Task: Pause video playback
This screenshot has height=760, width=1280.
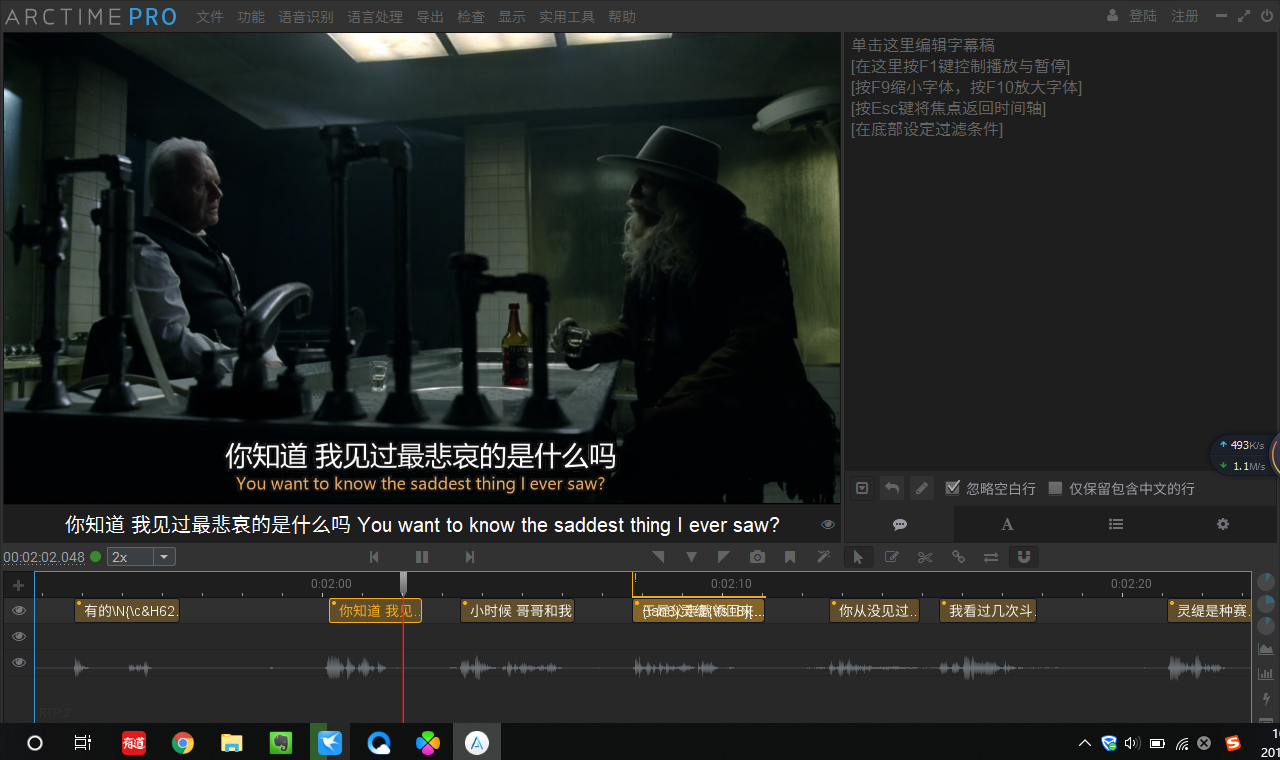Action: tap(422, 557)
